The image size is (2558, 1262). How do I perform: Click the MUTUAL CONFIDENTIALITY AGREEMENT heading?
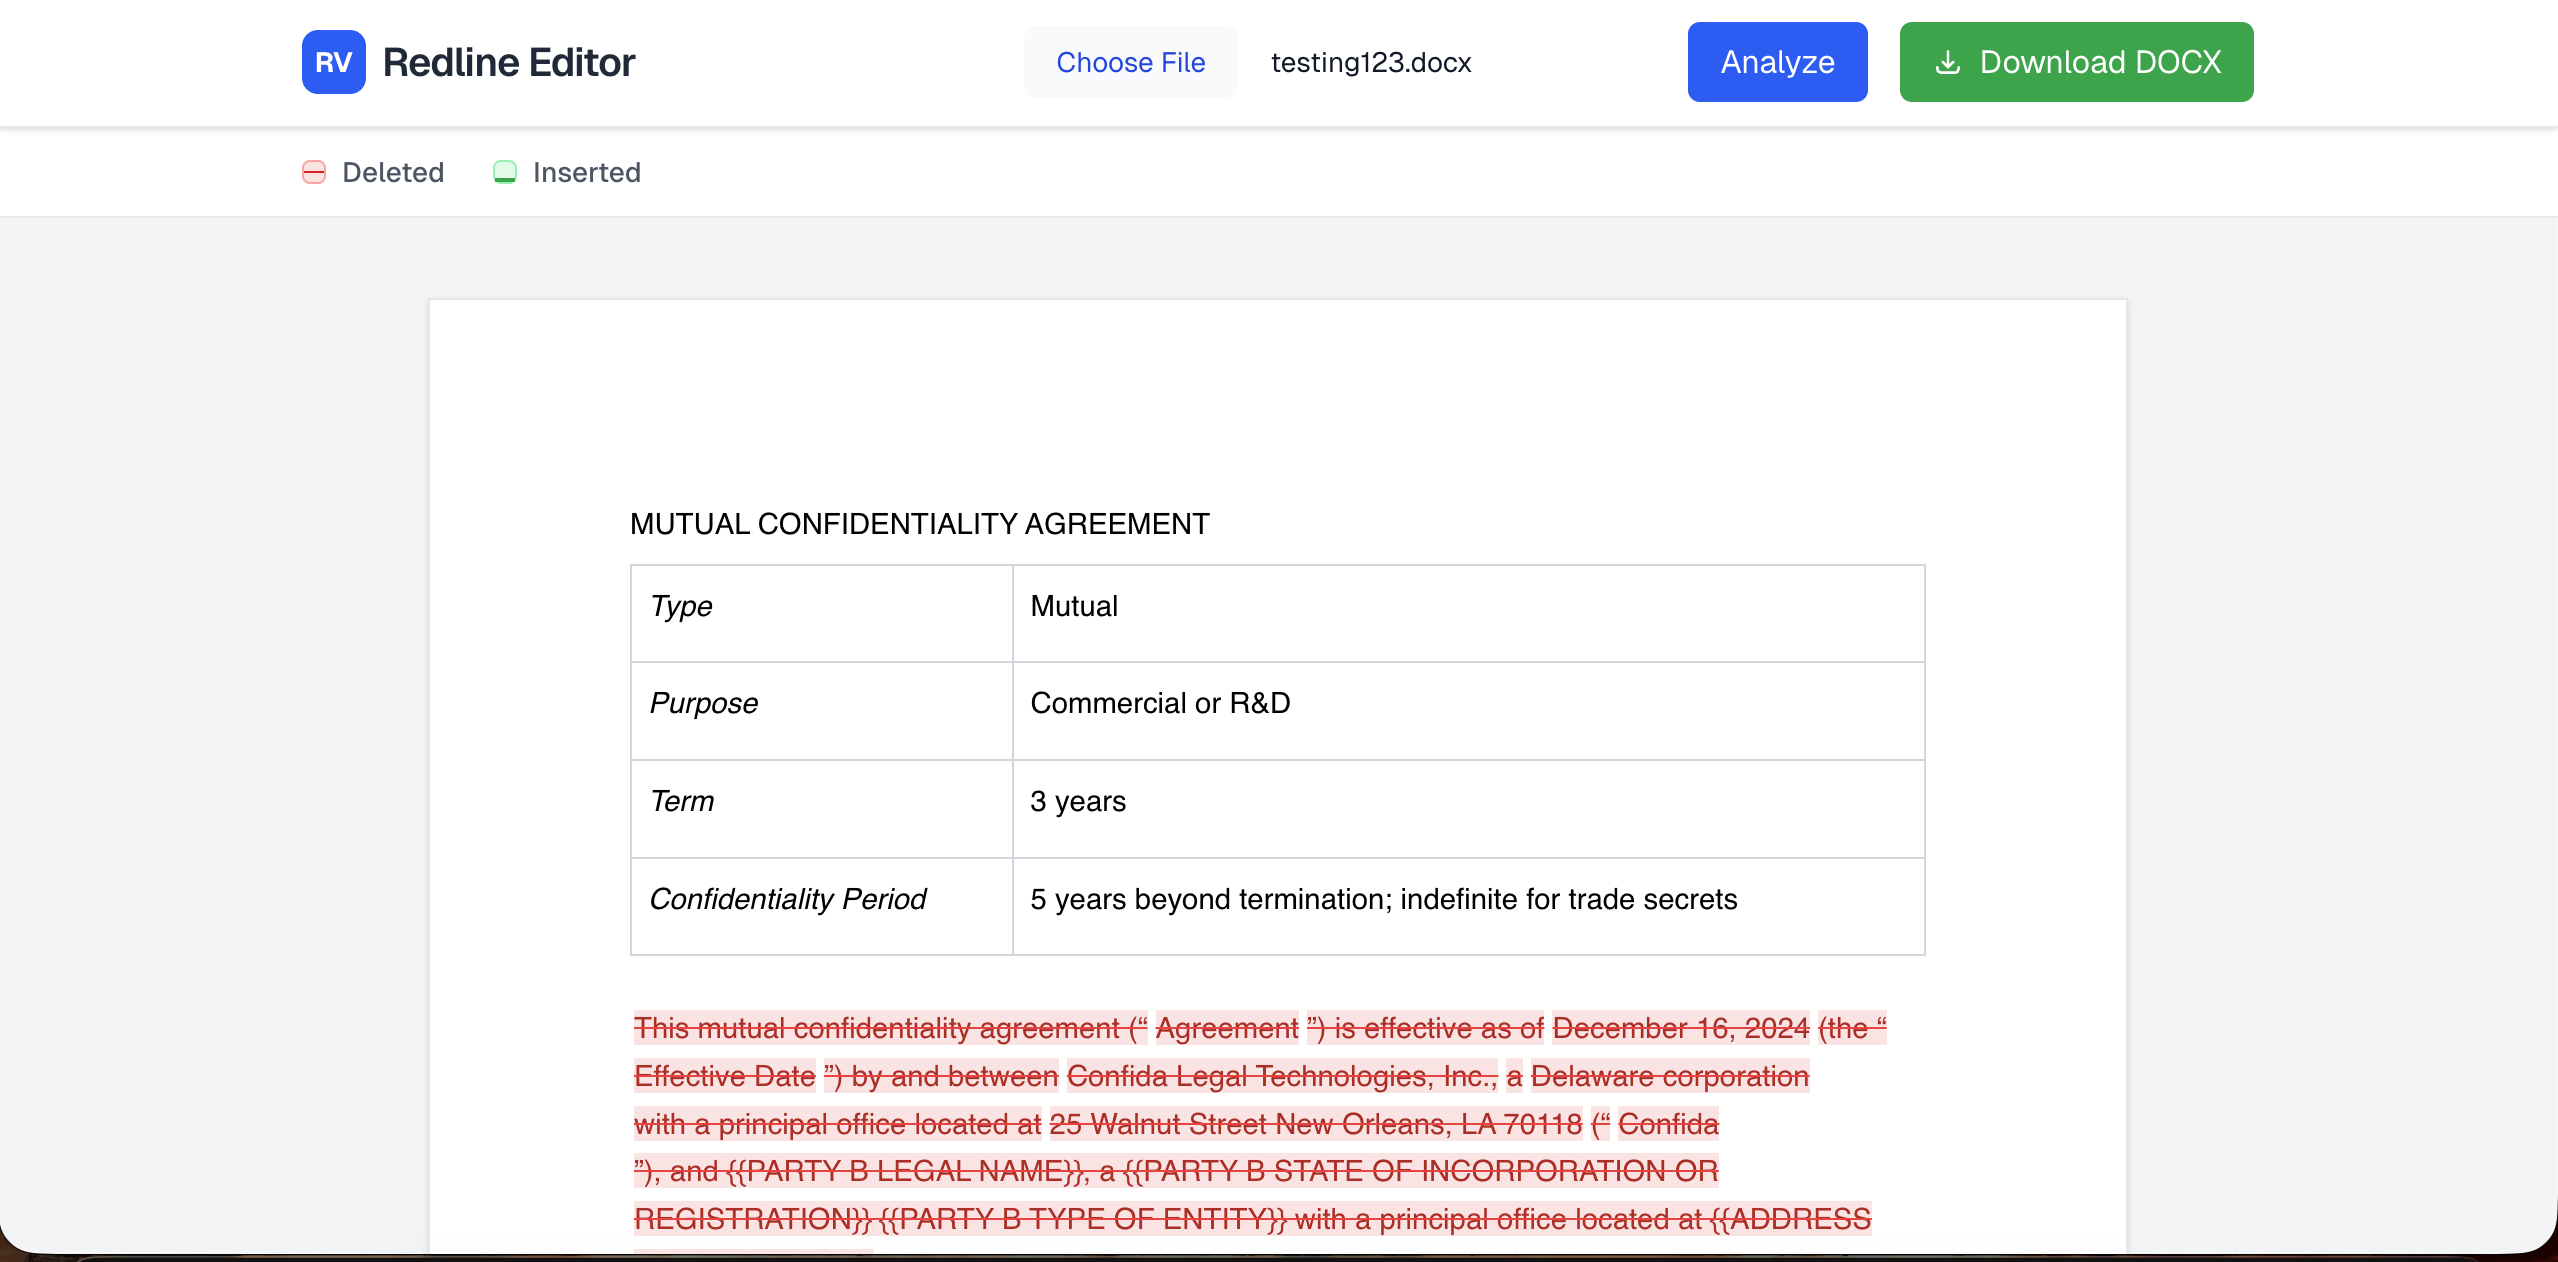pyautogui.click(x=919, y=524)
